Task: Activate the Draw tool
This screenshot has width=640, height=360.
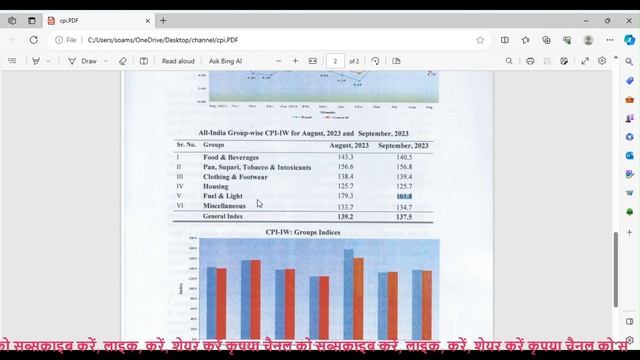Action: click(x=83, y=61)
